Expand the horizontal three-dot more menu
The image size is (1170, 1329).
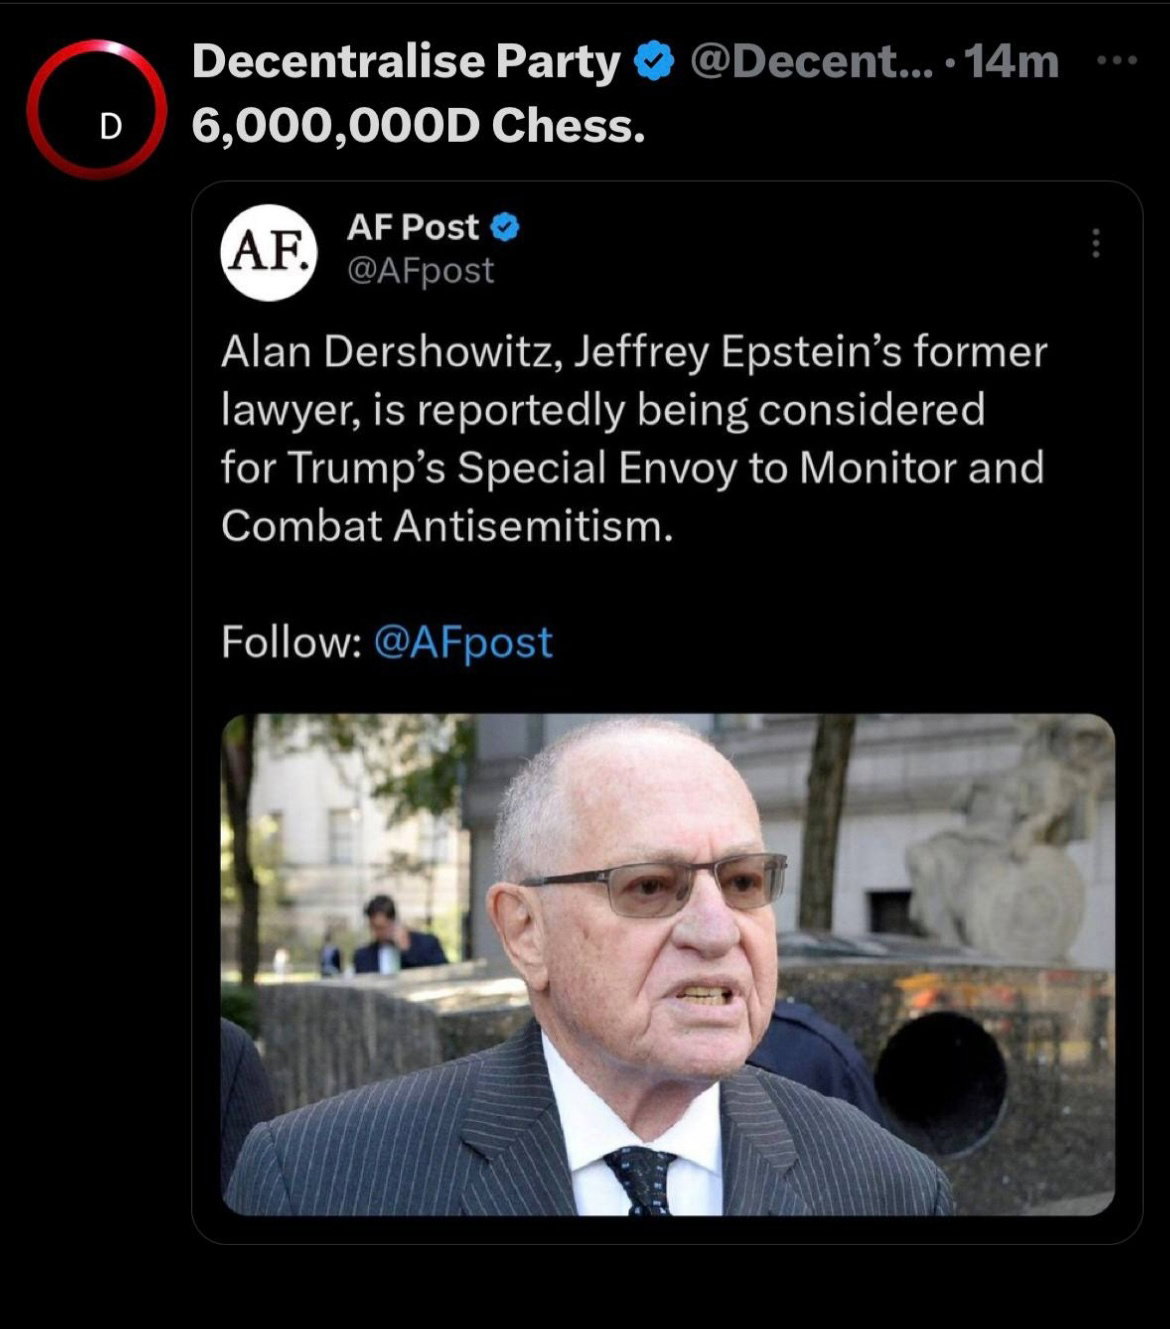[1116, 61]
